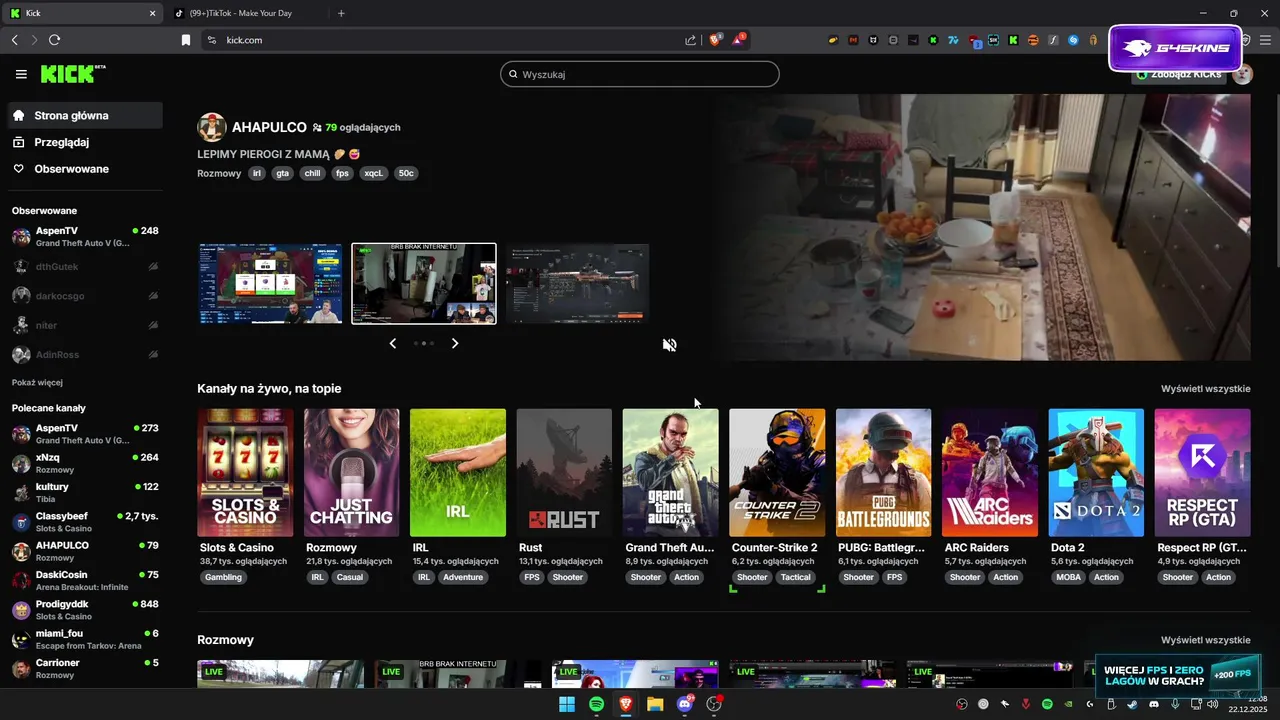1280x720 pixels.
Task: Open File Explorer from the taskbar
Action: click(655, 704)
